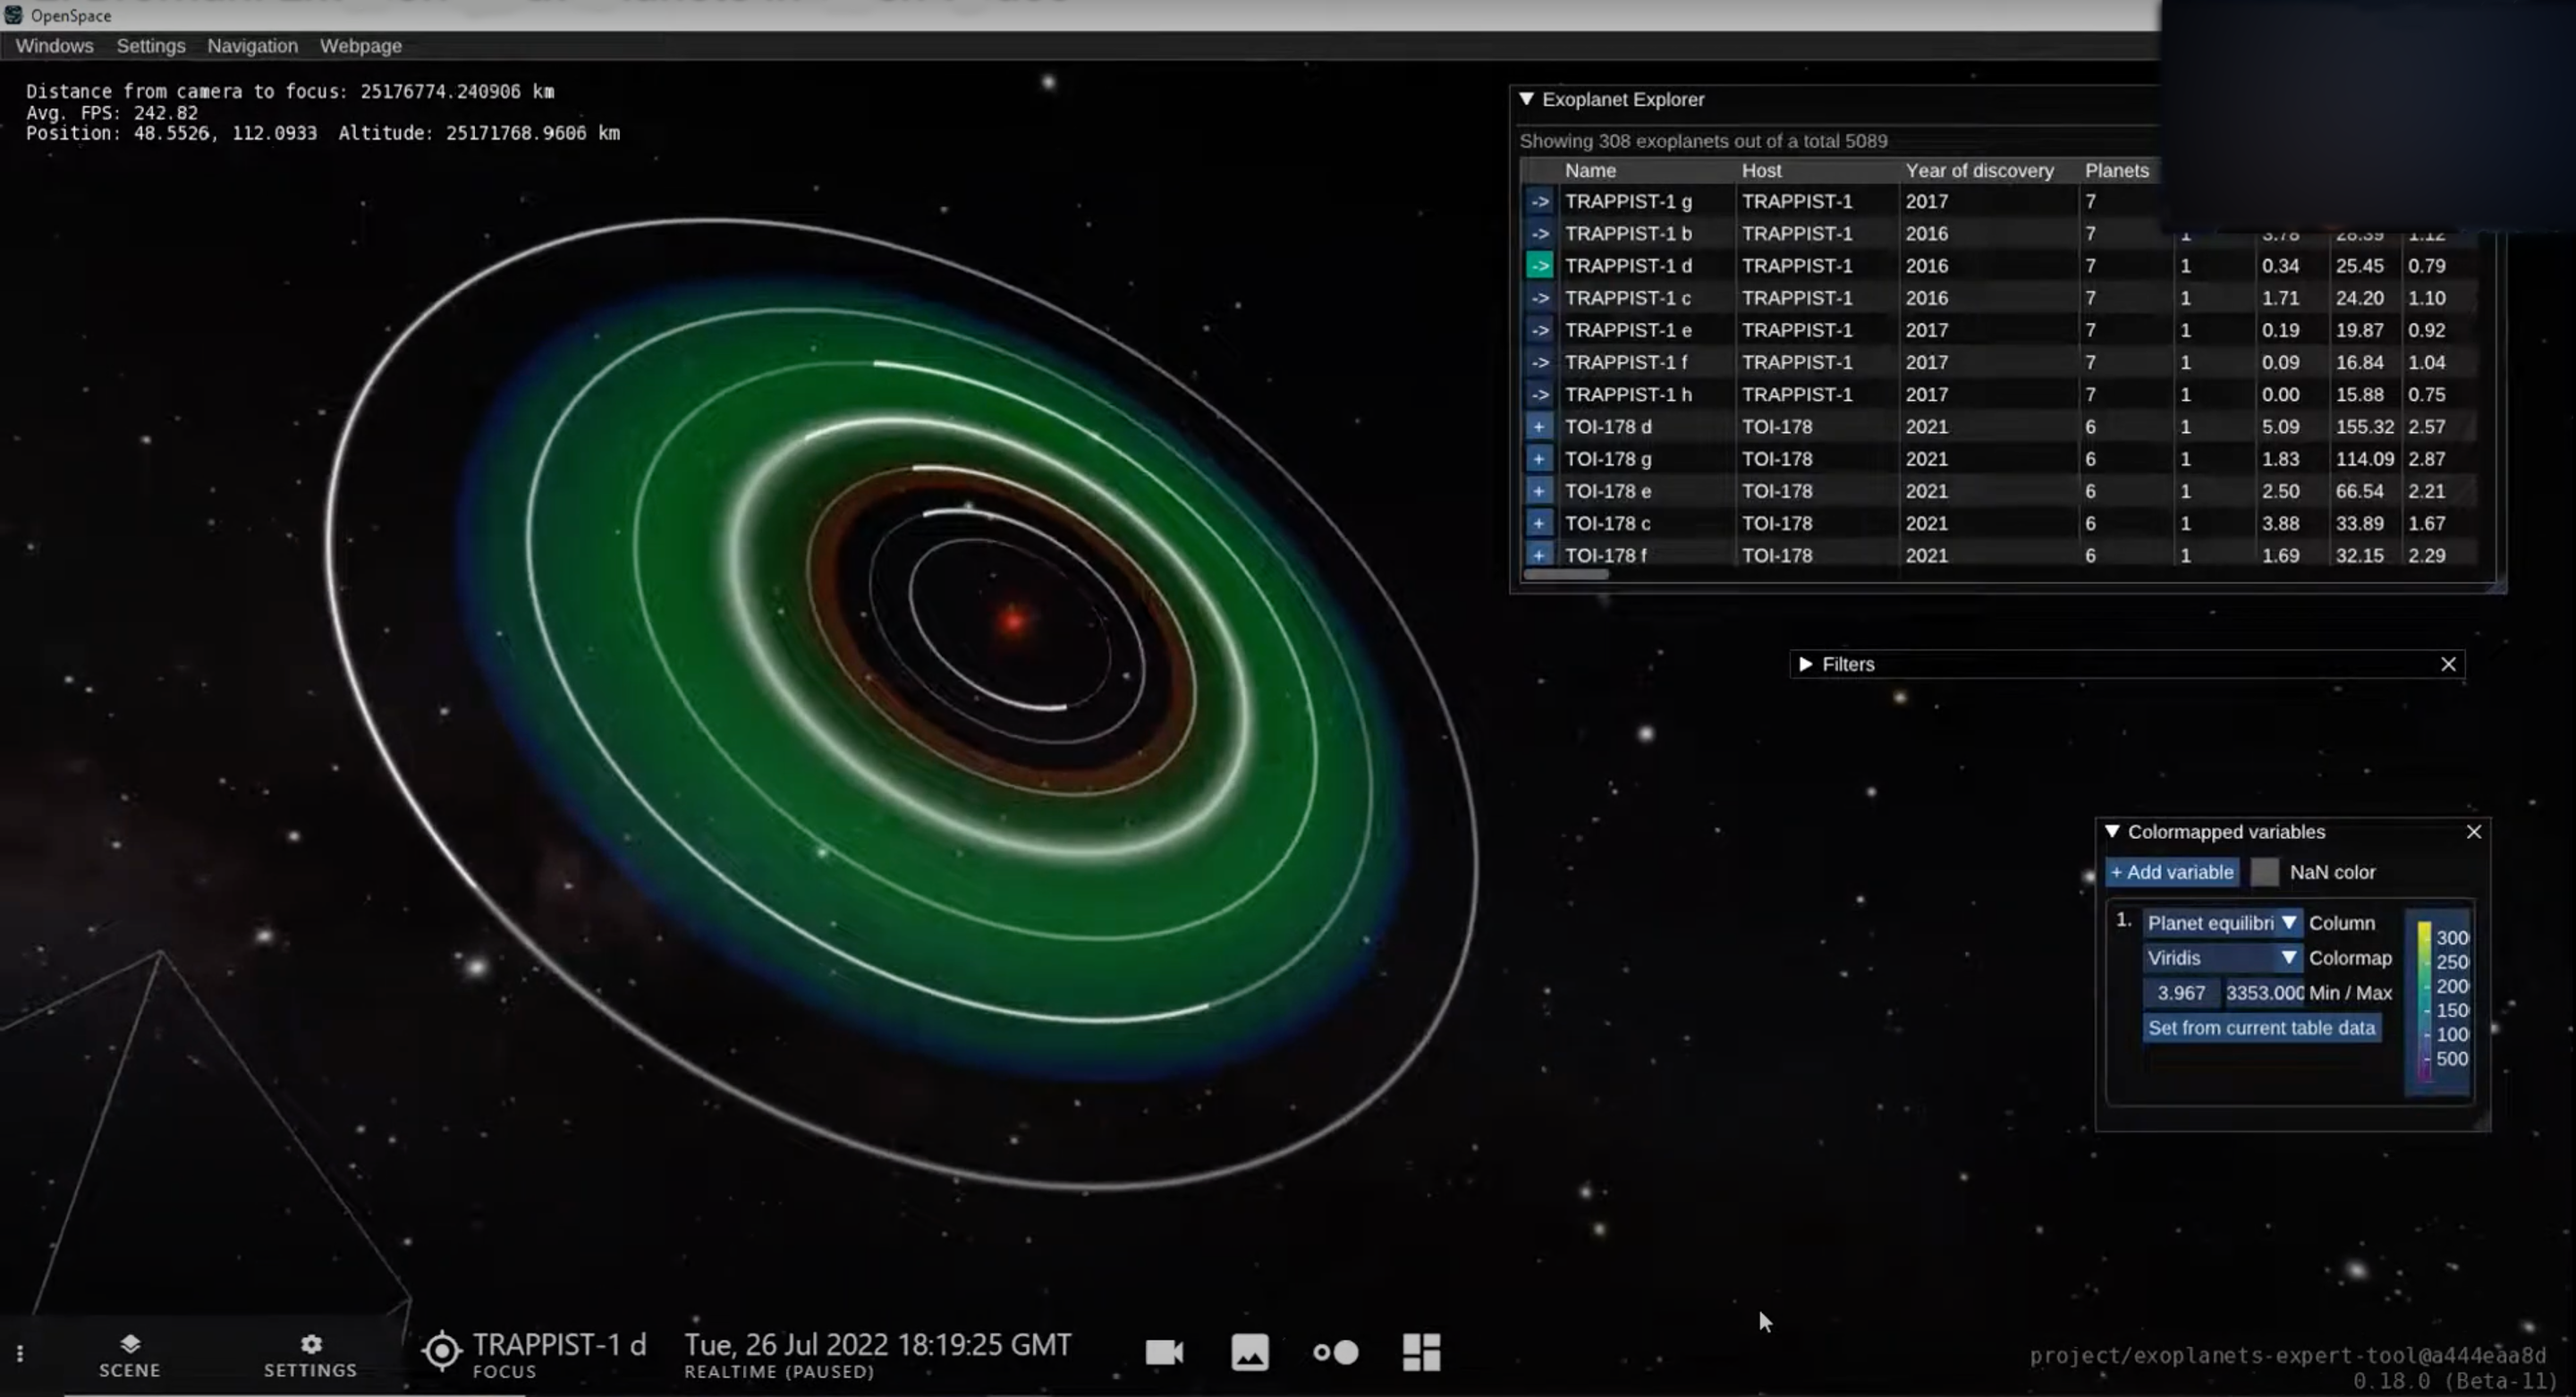Viewport: 2576px width, 1397px height.
Task: Select the TOI-178 f name cell
Action: coord(1605,555)
